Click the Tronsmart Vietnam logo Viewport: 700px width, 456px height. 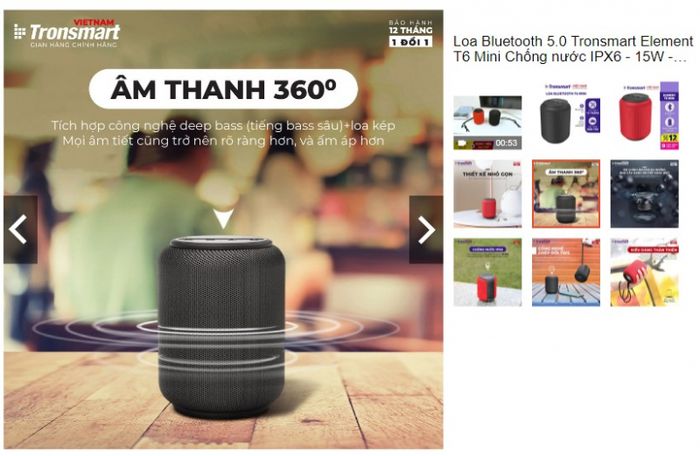point(67,33)
